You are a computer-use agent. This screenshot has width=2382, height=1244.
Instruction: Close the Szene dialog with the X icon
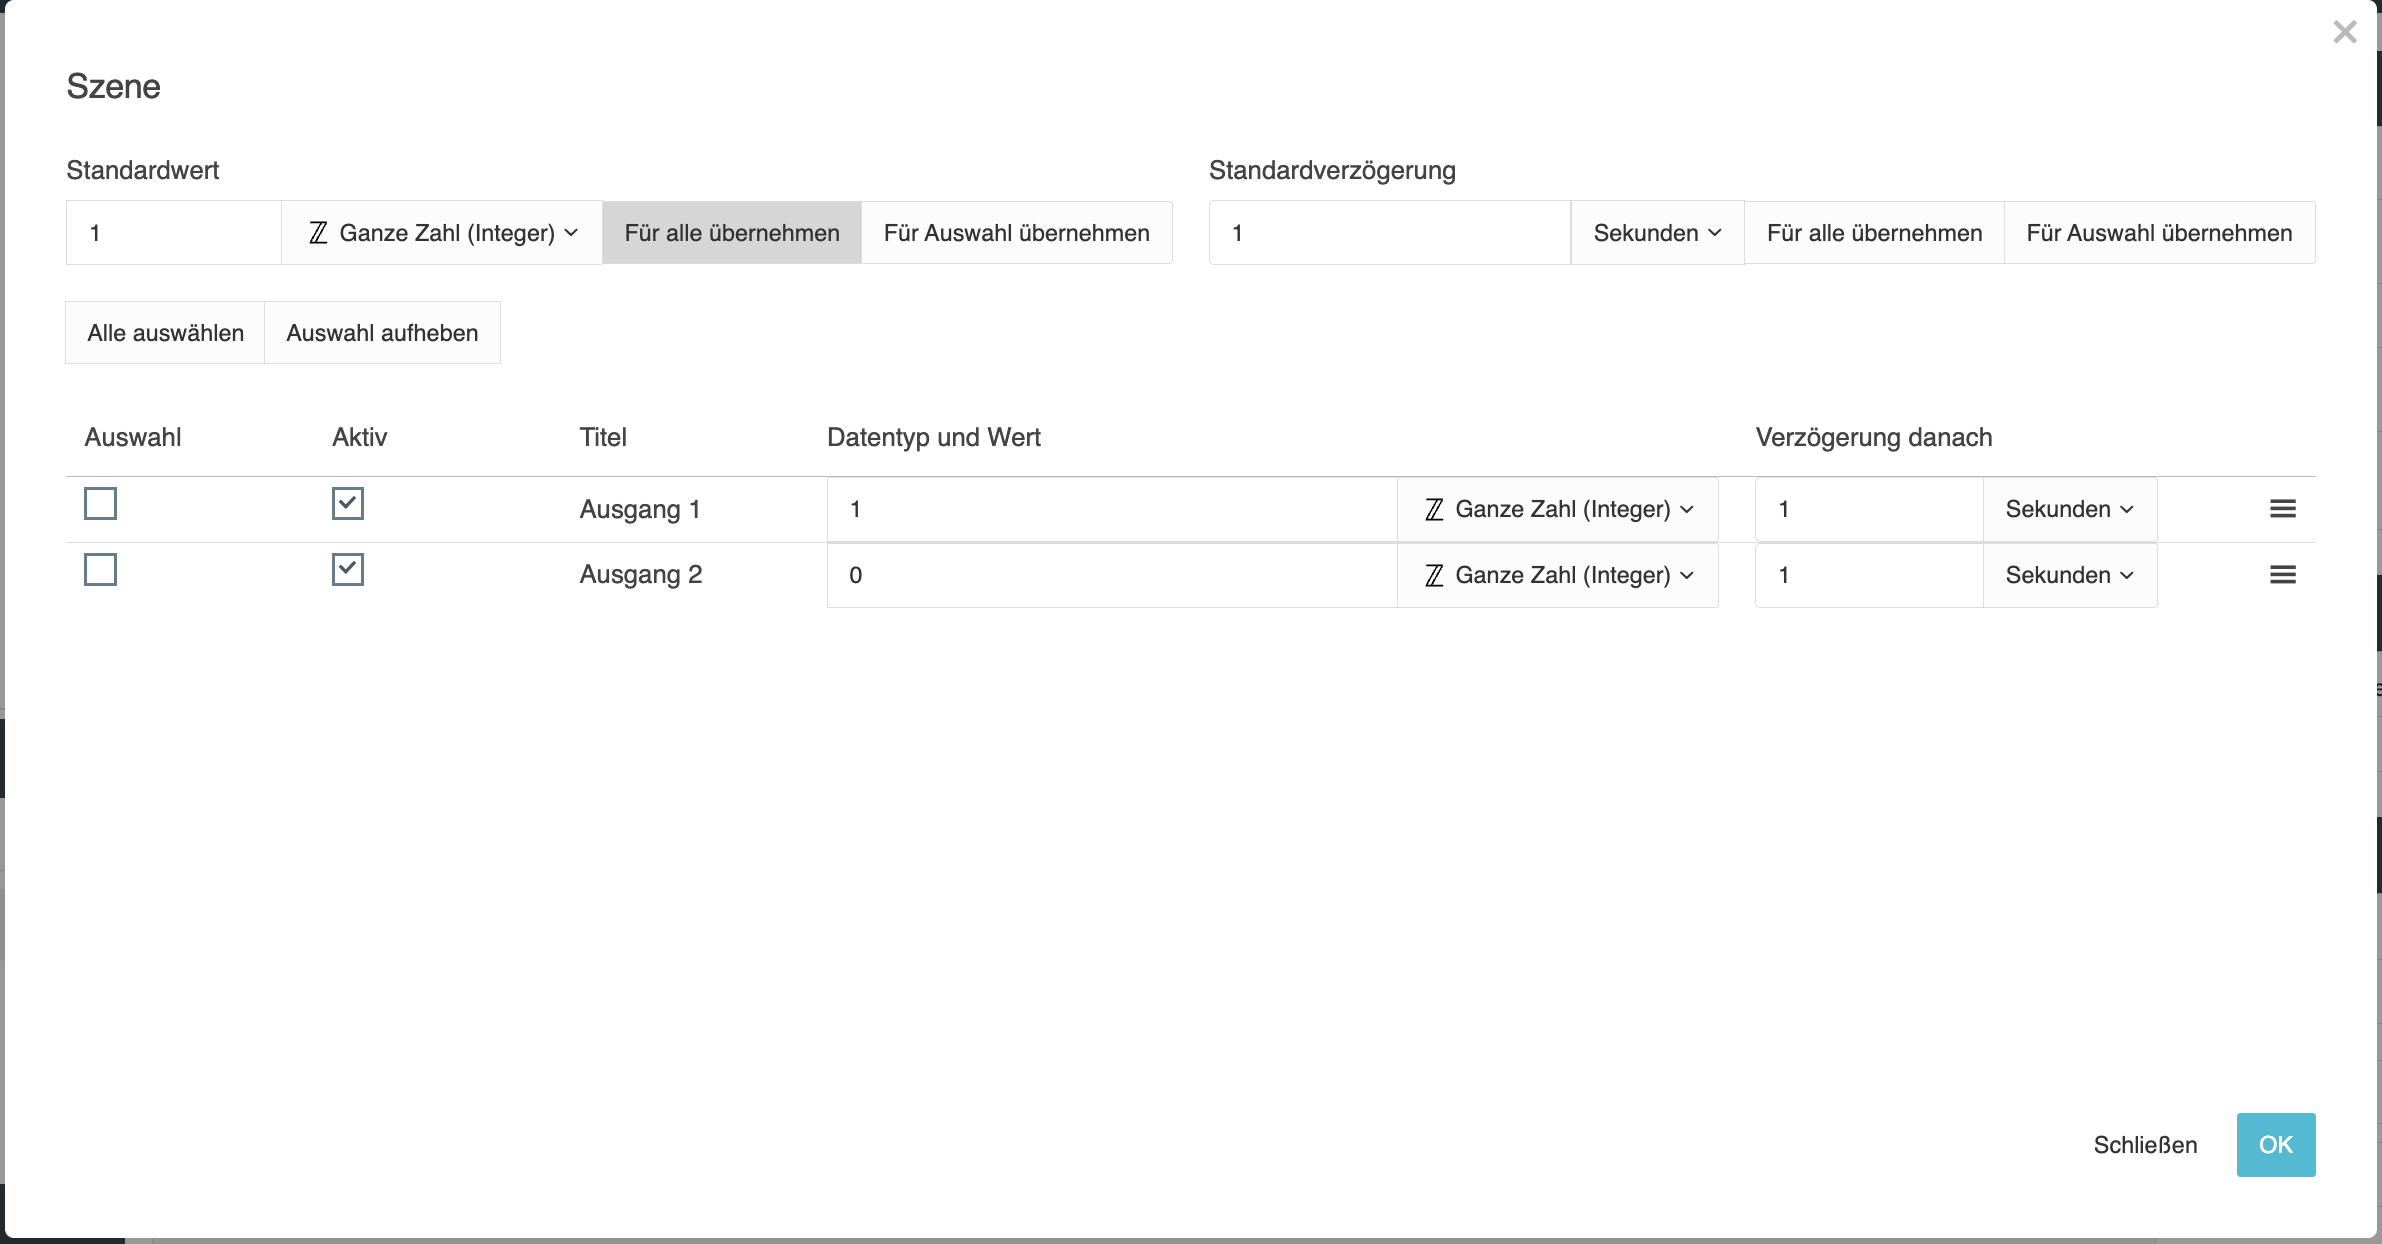point(2344,32)
